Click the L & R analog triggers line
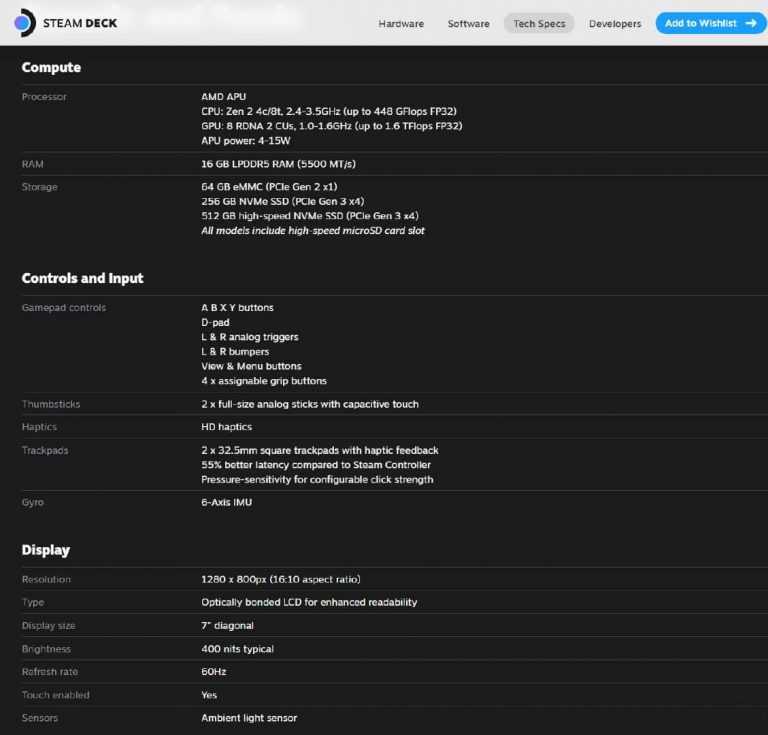This screenshot has height=735, width=768. 250,337
